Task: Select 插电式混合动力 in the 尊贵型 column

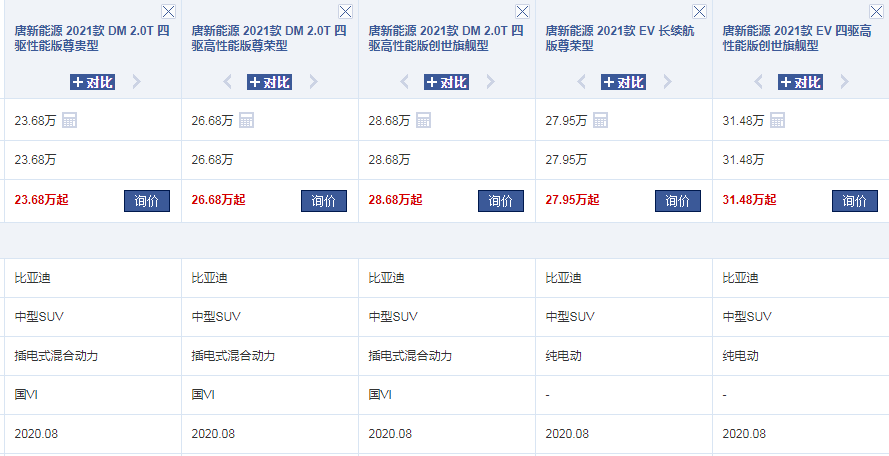Action: pos(56,356)
